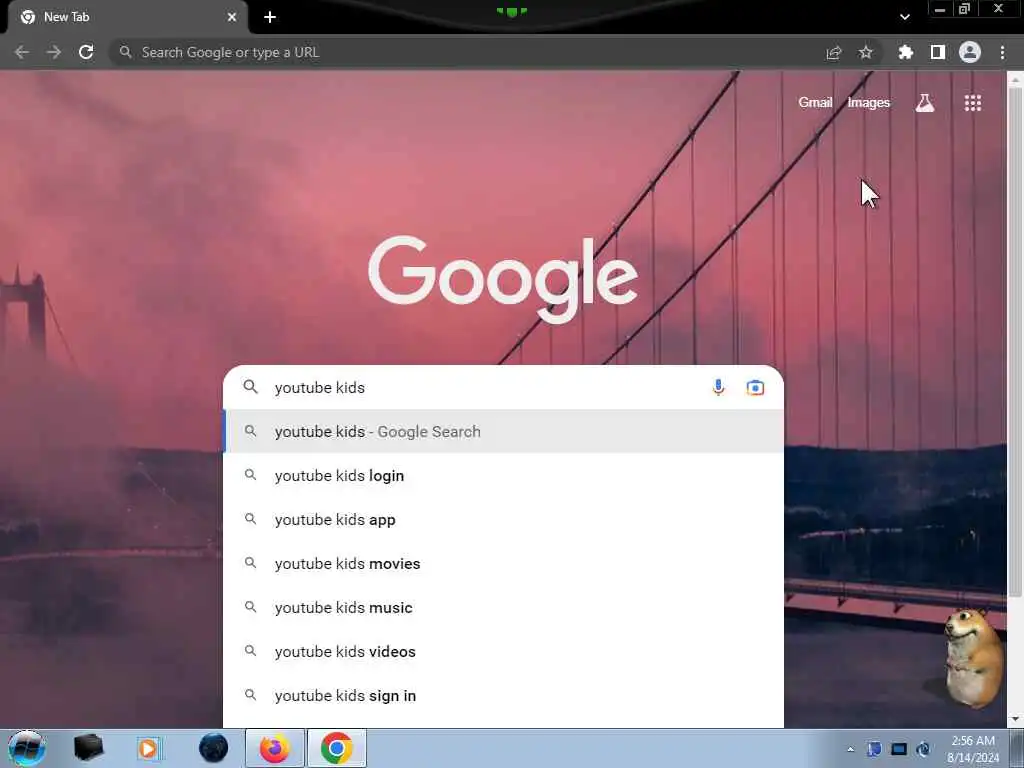Choose the 'youtube kids - Google Search' suggestion
The height and width of the screenshot is (768, 1024).
pos(503,432)
